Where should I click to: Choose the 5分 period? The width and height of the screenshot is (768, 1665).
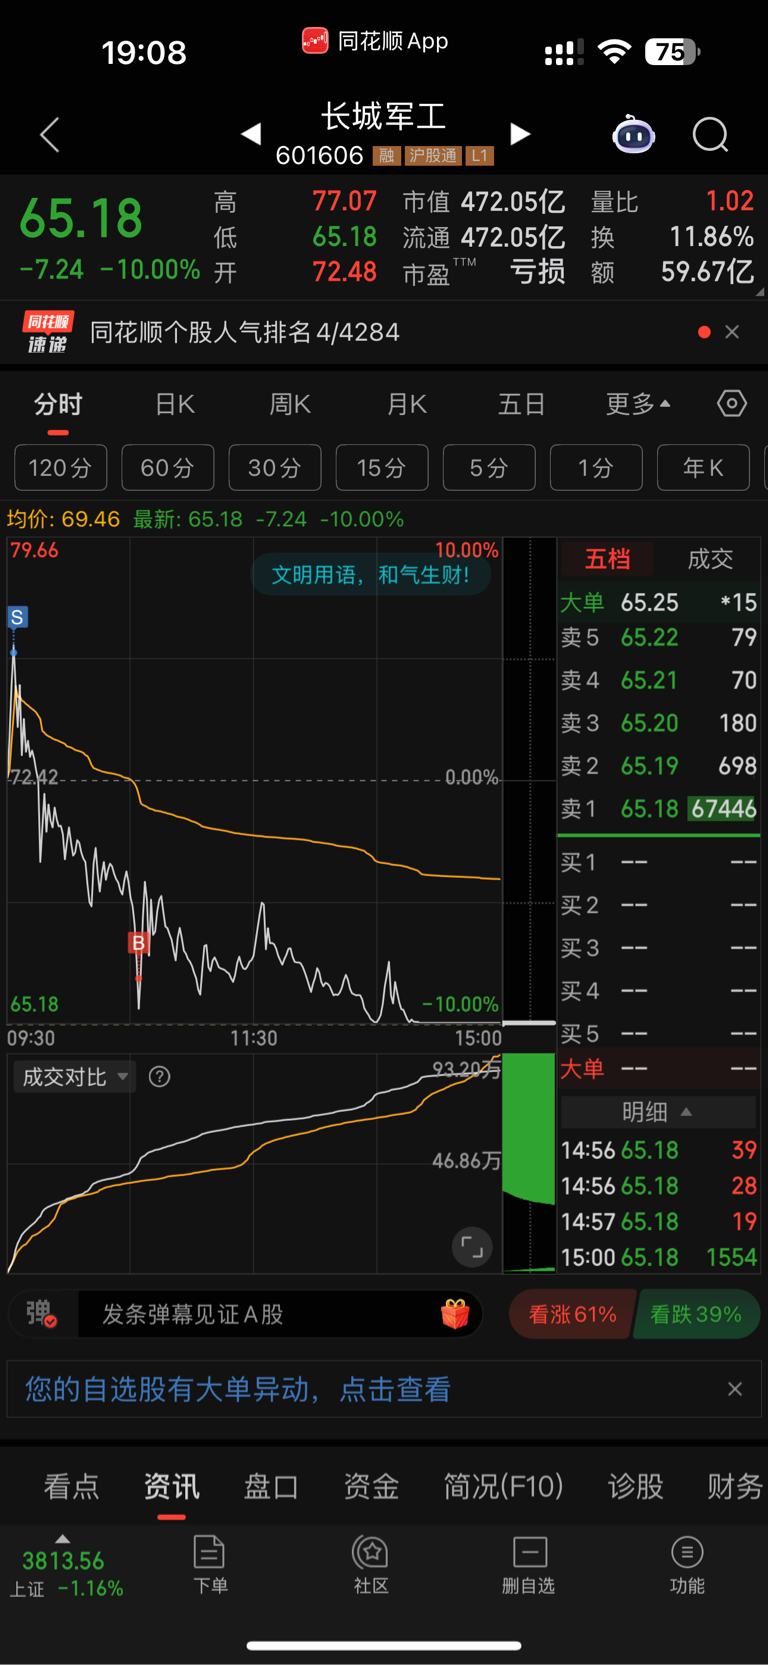pos(489,468)
